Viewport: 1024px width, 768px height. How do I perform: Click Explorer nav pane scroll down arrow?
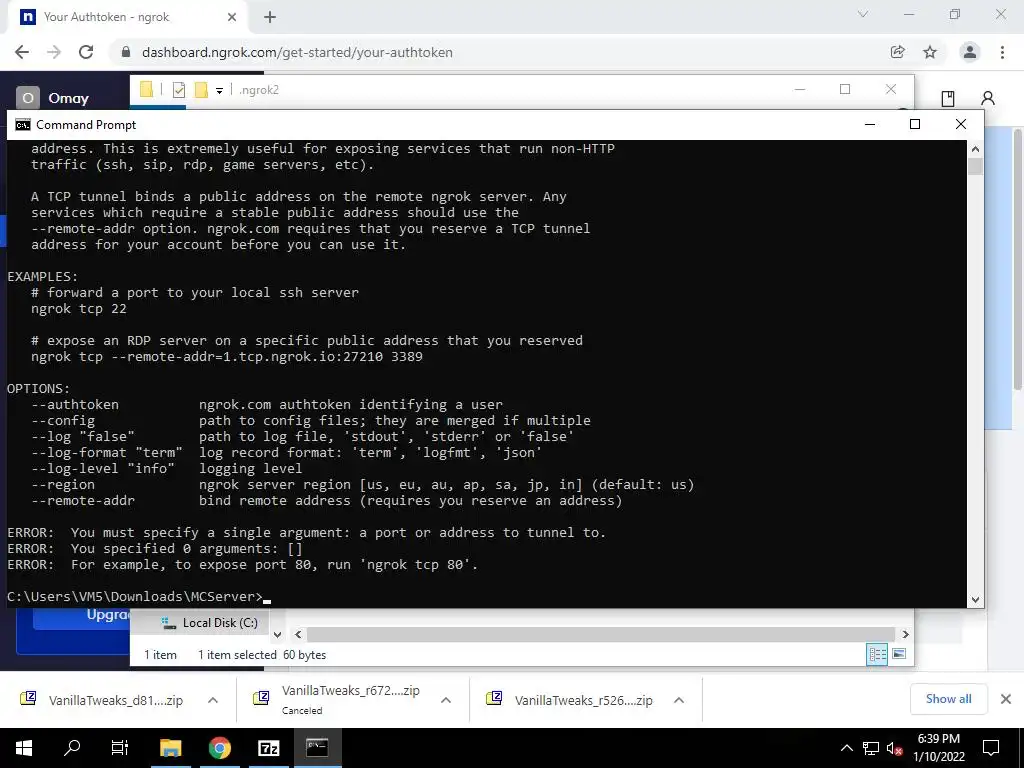pyautogui.click(x=278, y=634)
